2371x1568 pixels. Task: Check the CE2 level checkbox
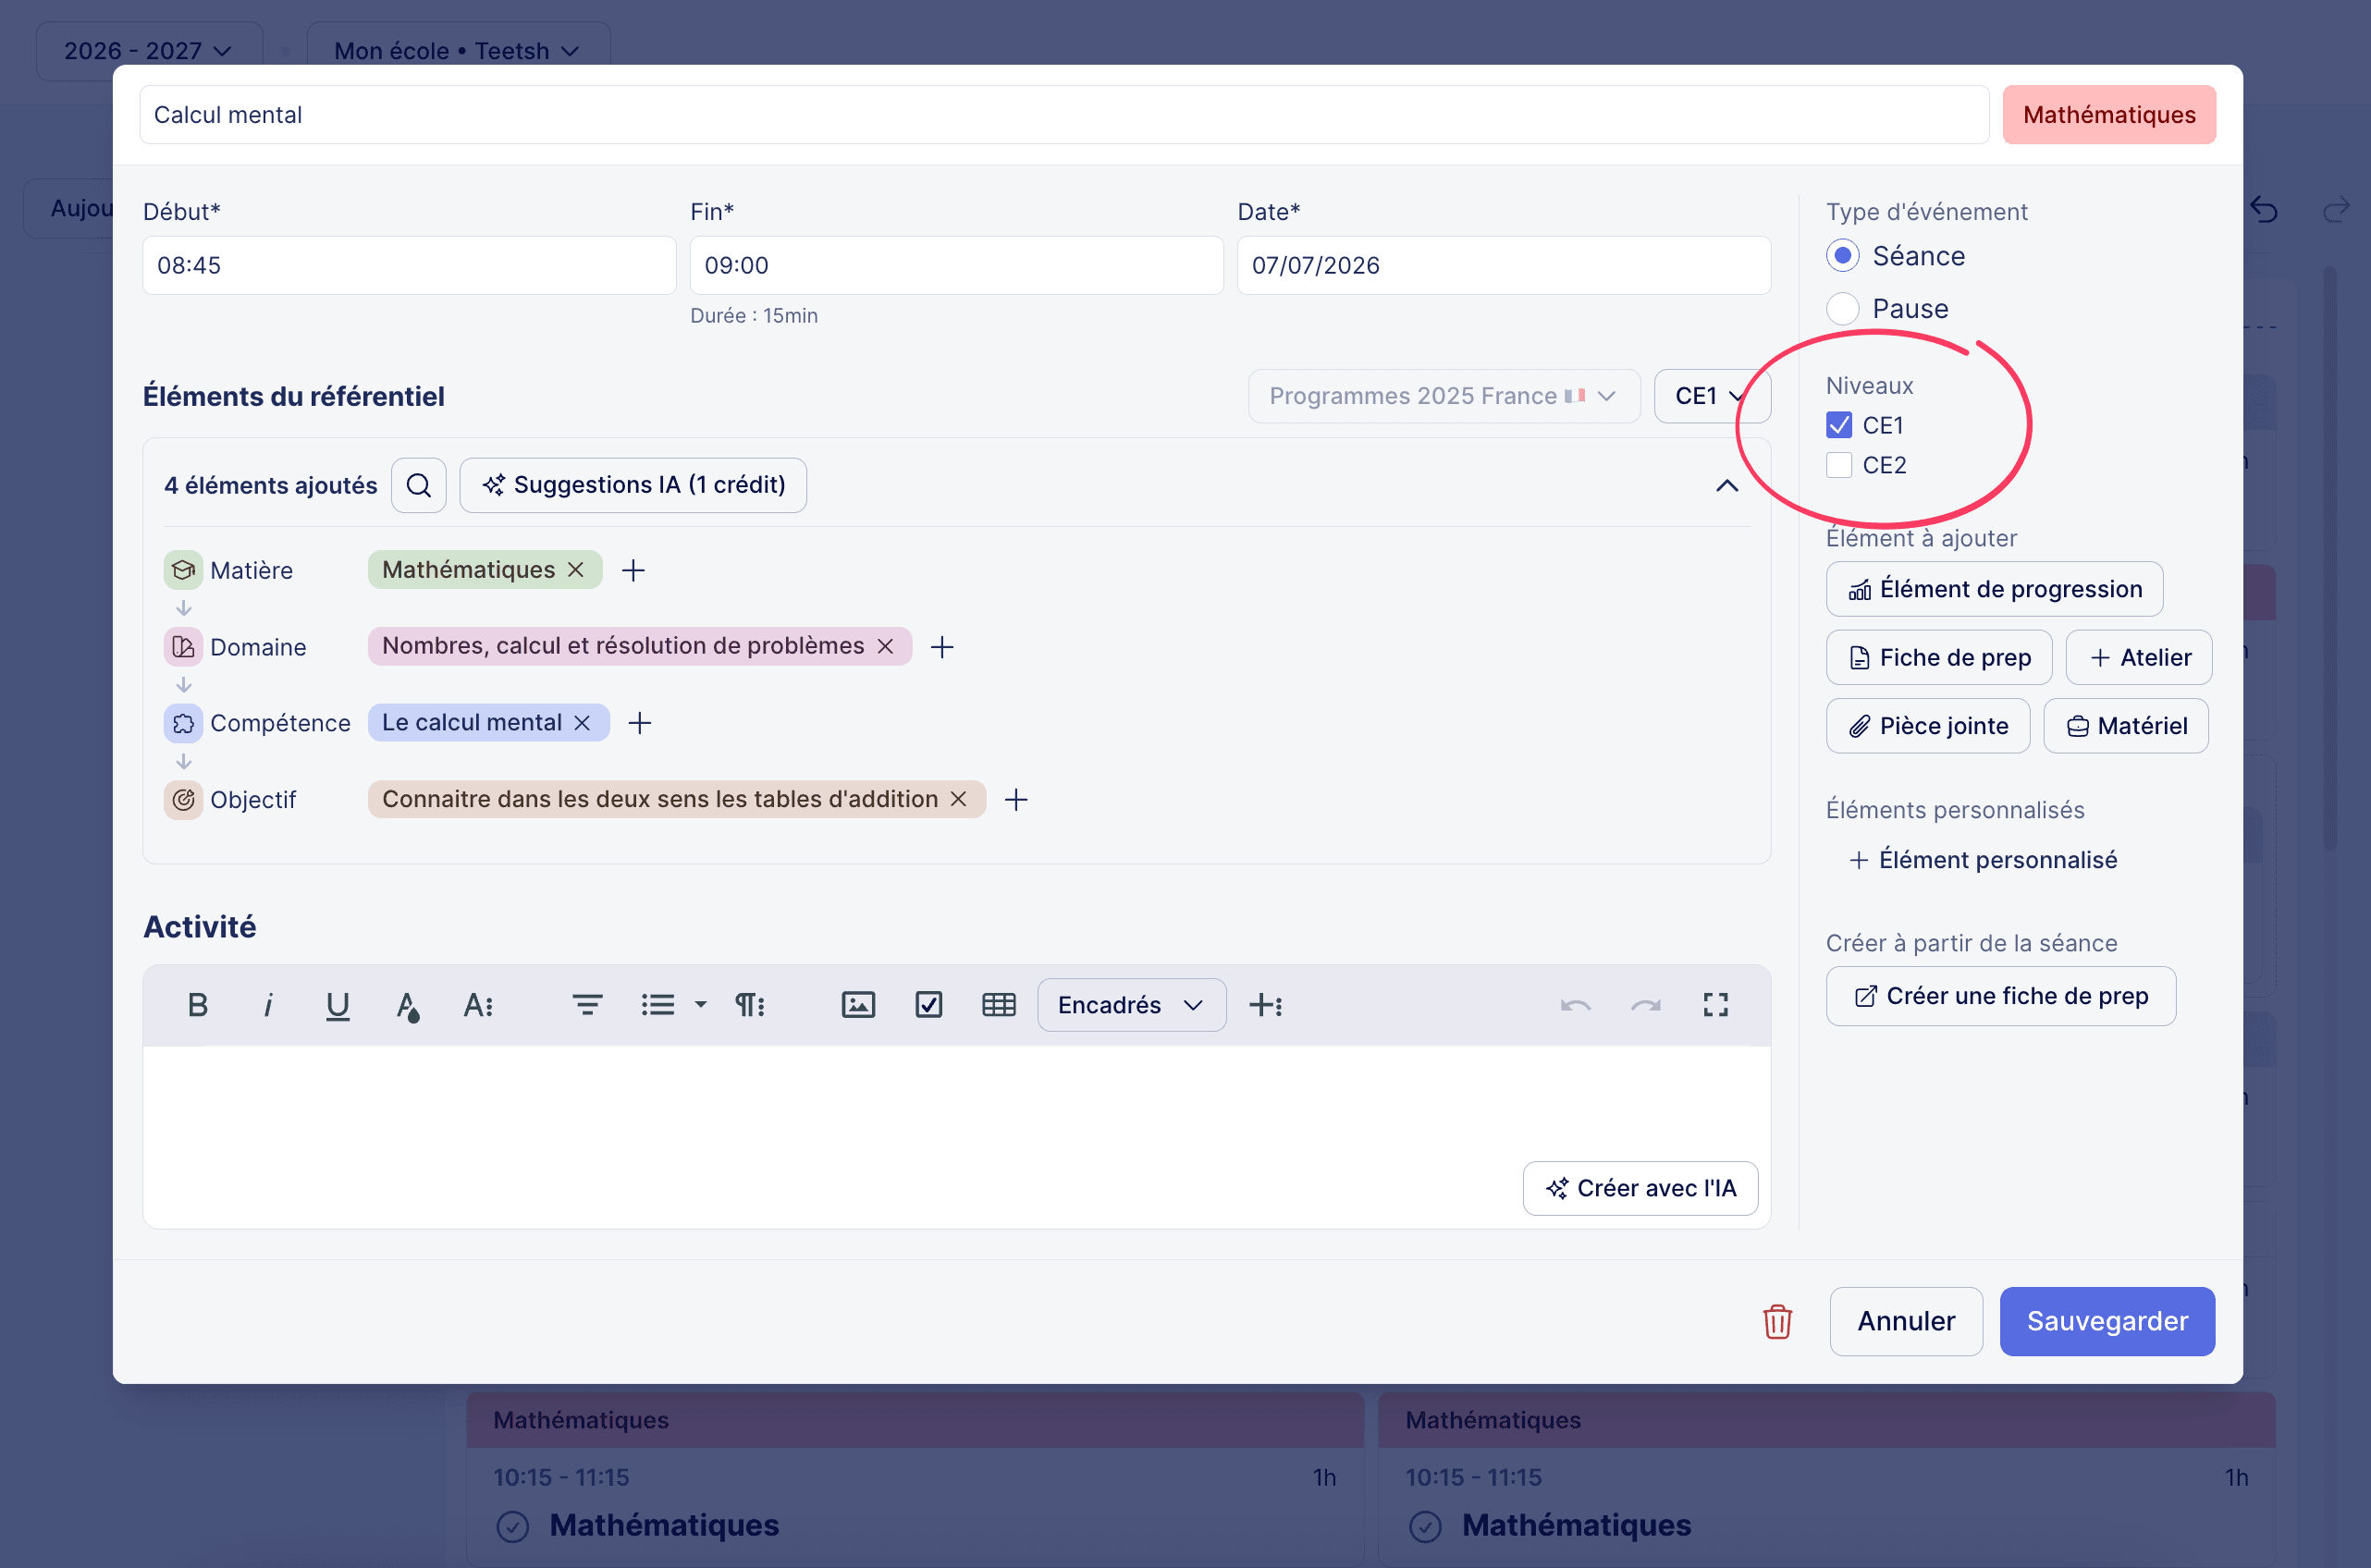point(1838,465)
